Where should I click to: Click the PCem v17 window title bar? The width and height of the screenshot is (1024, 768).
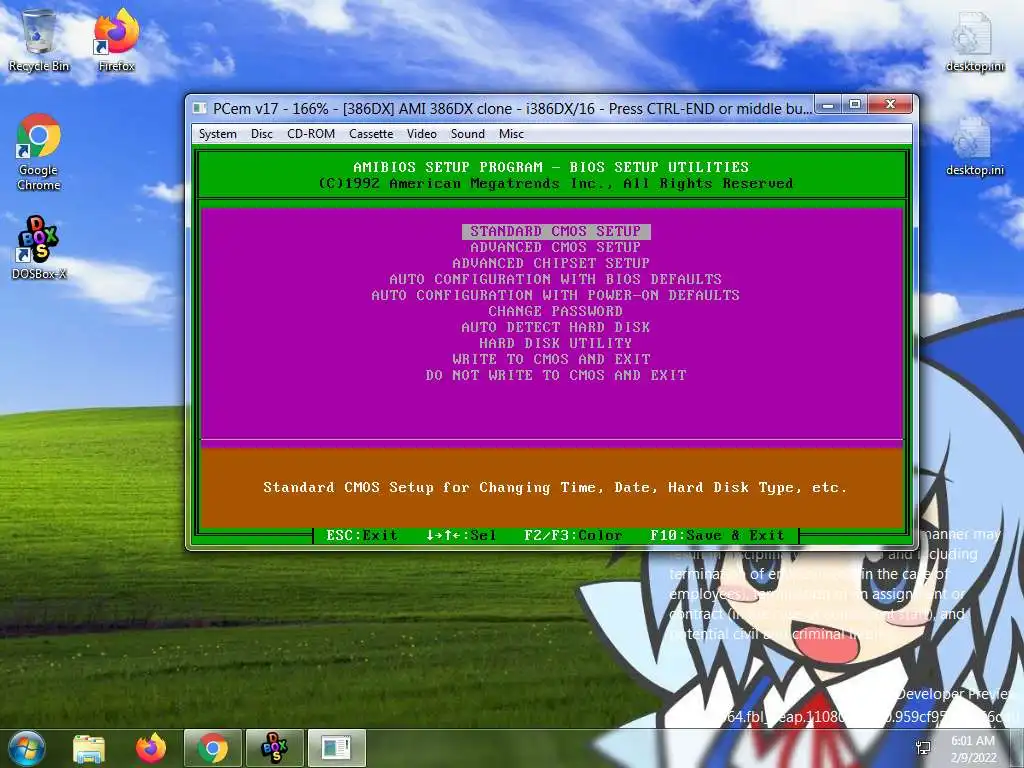[x=512, y=108]
